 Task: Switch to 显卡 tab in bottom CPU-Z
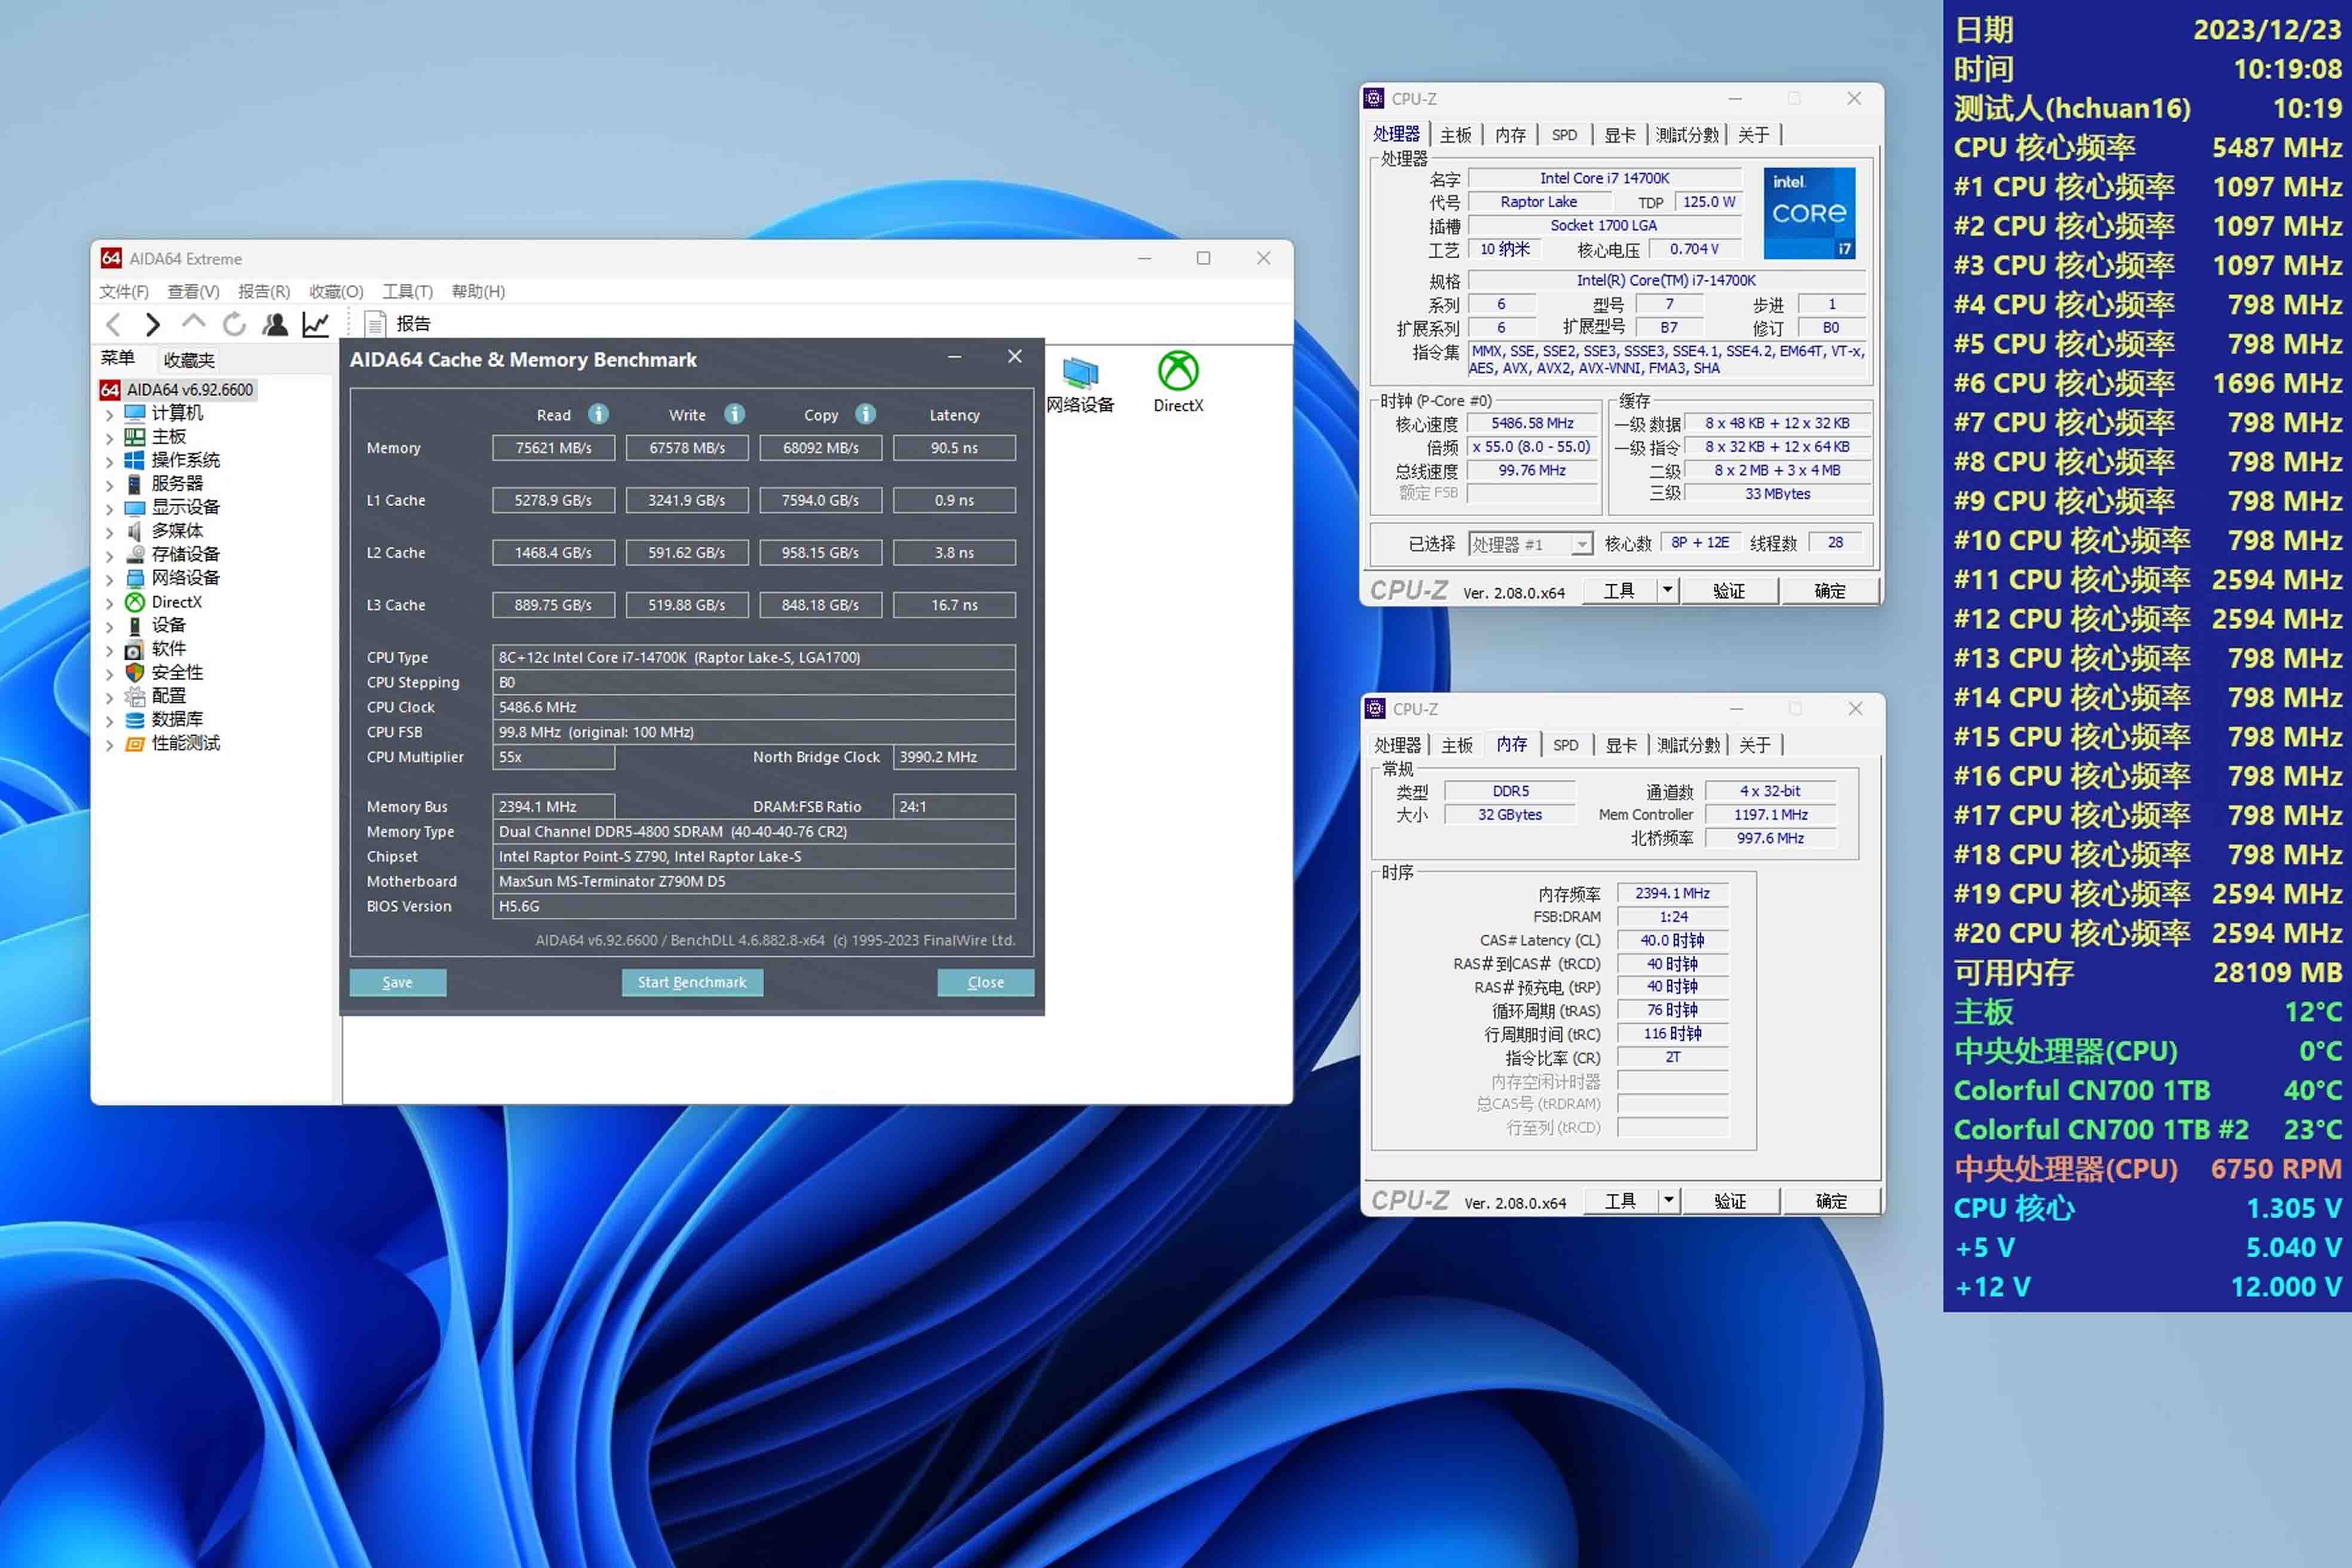coord(1621,745)
